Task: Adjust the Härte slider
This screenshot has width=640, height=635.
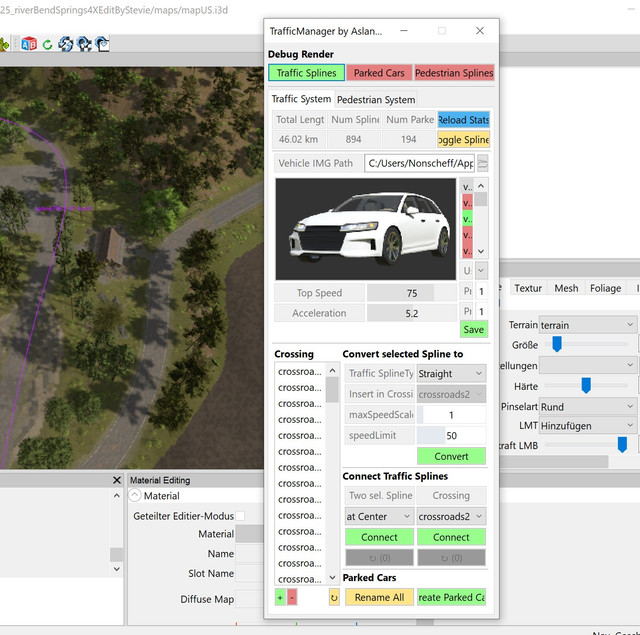Action: [586, 385]
